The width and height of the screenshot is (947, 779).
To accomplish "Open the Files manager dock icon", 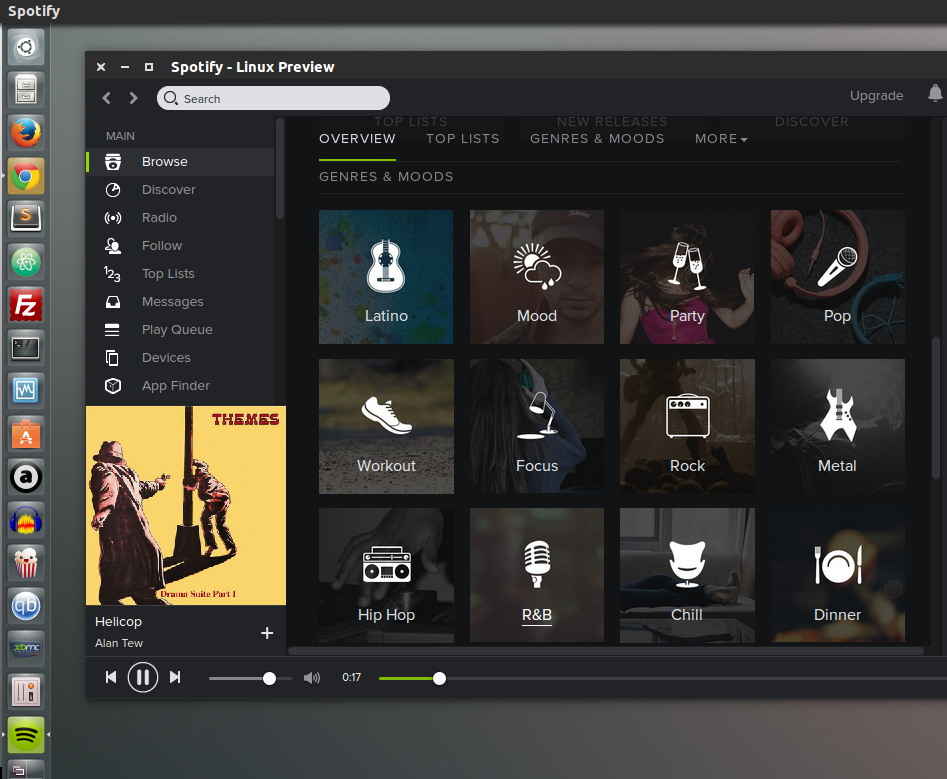I will 26,89.
